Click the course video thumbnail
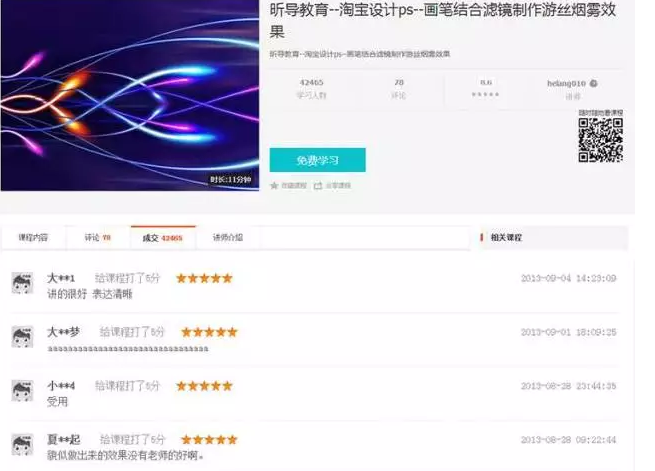Image resolution: width=655 pixels, height=471 pixels. [130, 95]
